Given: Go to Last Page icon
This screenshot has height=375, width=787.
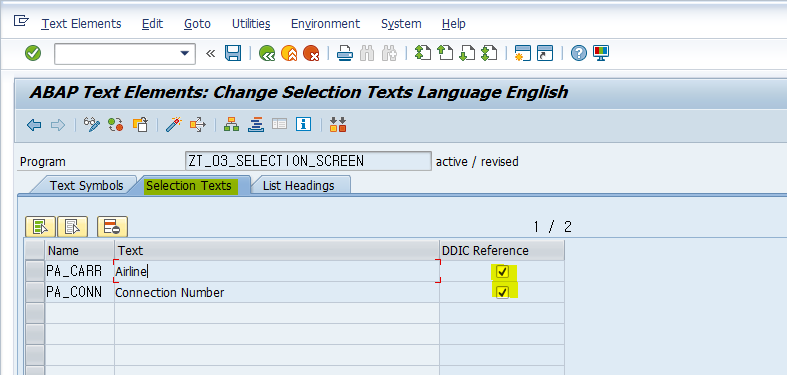Looking at the screenshot, I should (489, 53).
